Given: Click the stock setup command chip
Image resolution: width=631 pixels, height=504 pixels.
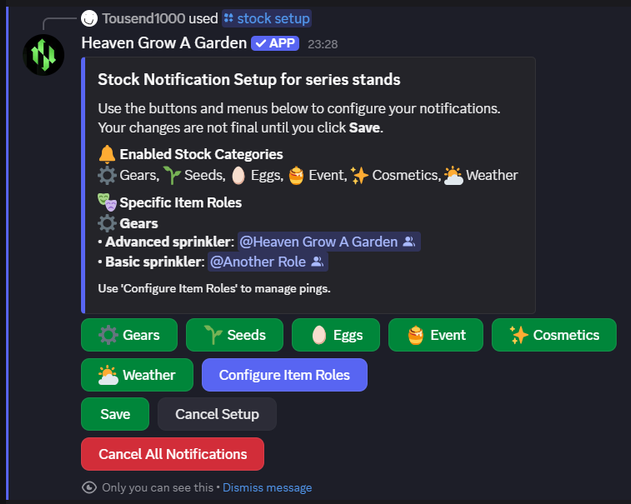Looking at the screenshot, I should [x=267, y=19].
